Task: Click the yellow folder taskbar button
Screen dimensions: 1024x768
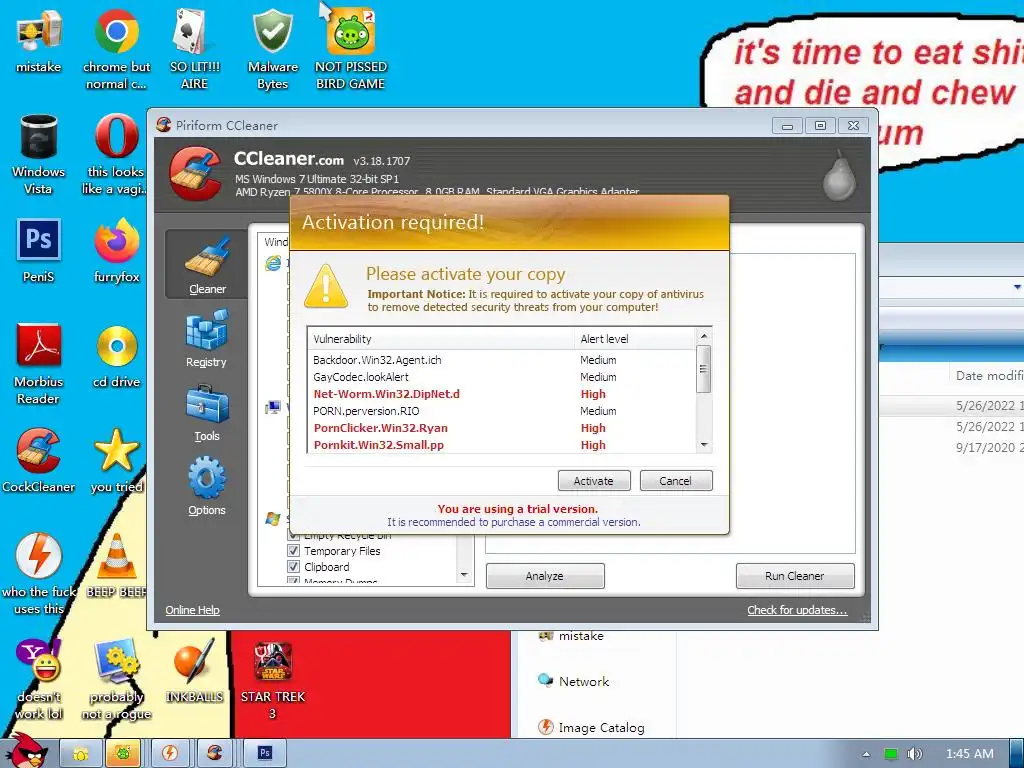Action: pyautogui.click(x=81, y=753)
